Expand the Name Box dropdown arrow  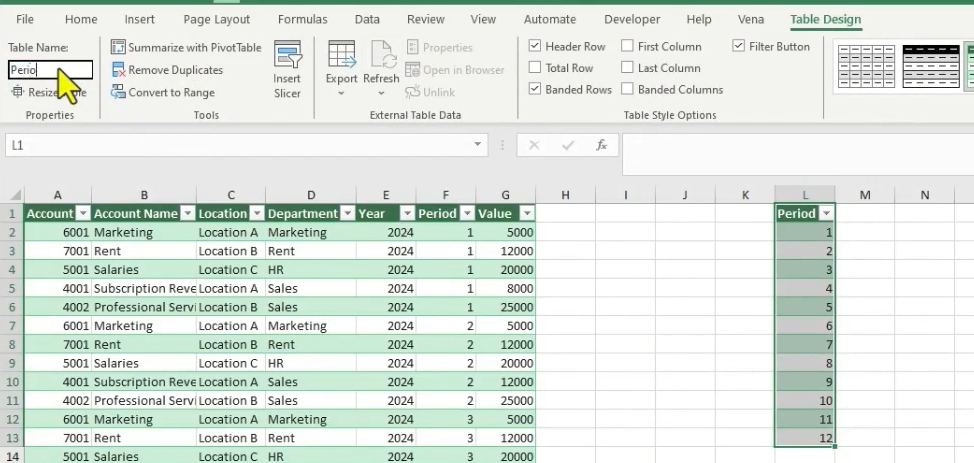click(478, 145)
